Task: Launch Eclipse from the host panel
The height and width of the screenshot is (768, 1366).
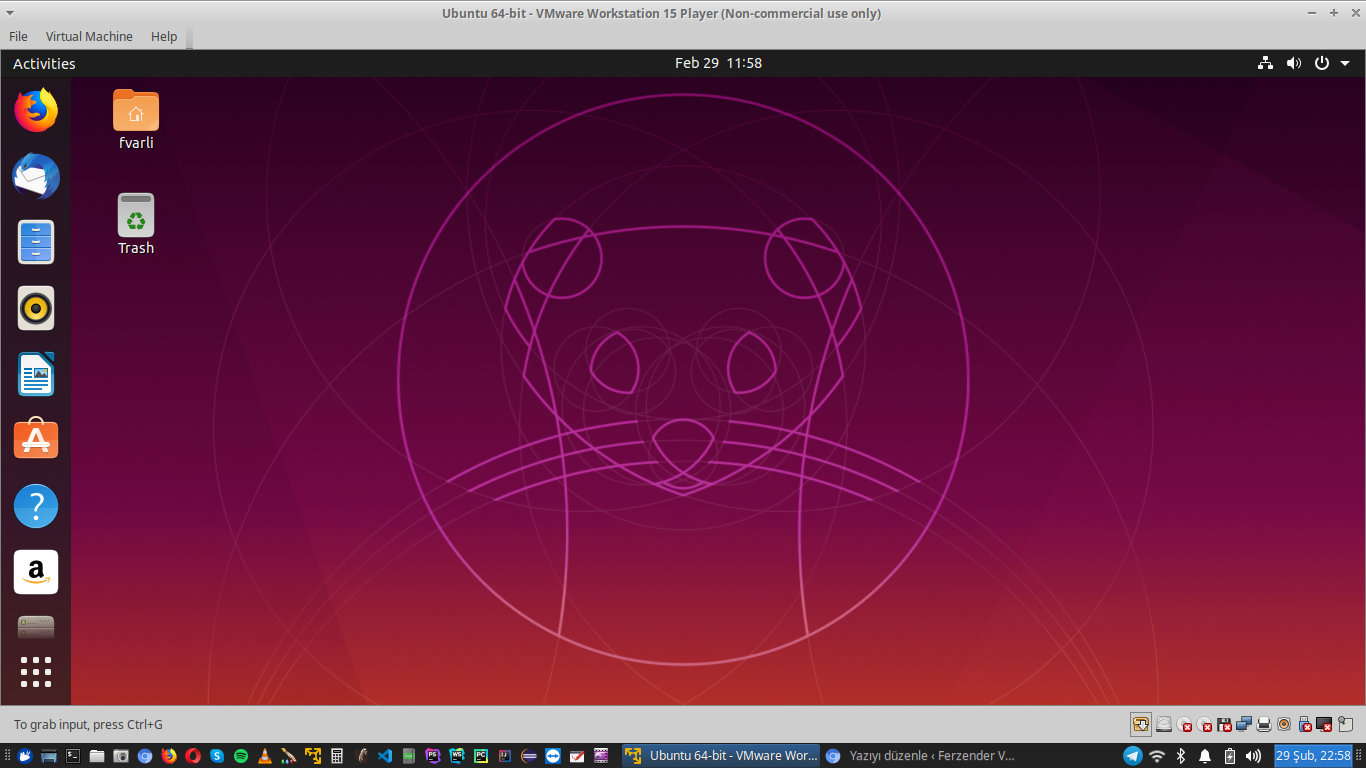Action: pos(529,756)
